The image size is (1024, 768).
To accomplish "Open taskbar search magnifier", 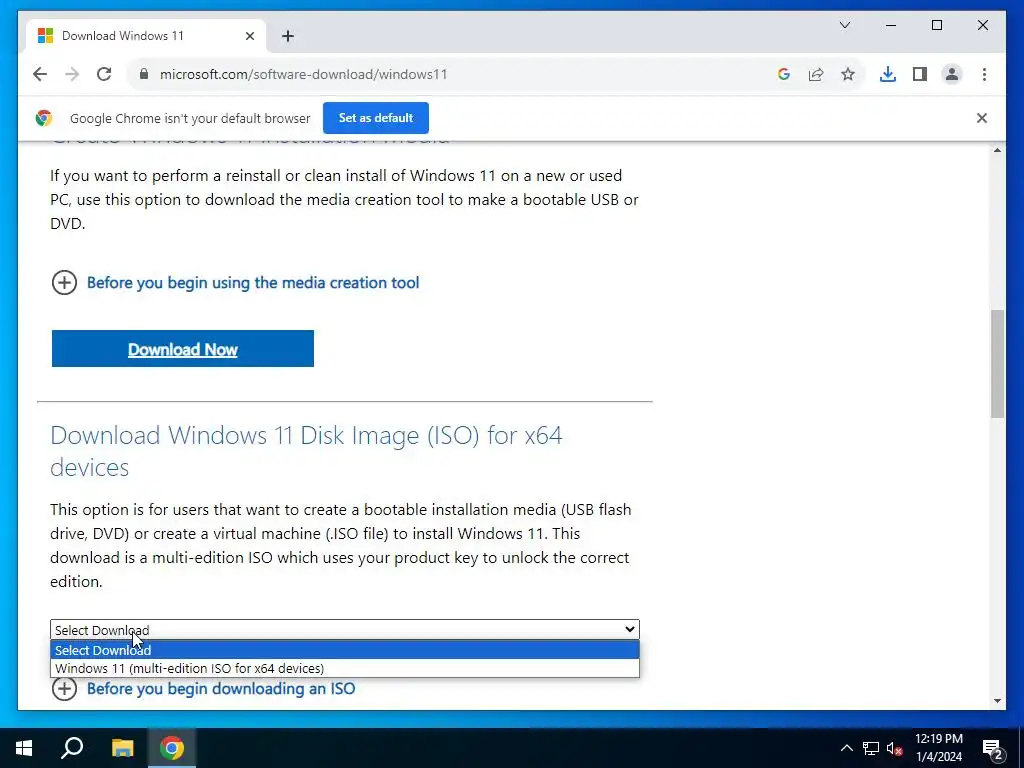I will pos(72,748).
